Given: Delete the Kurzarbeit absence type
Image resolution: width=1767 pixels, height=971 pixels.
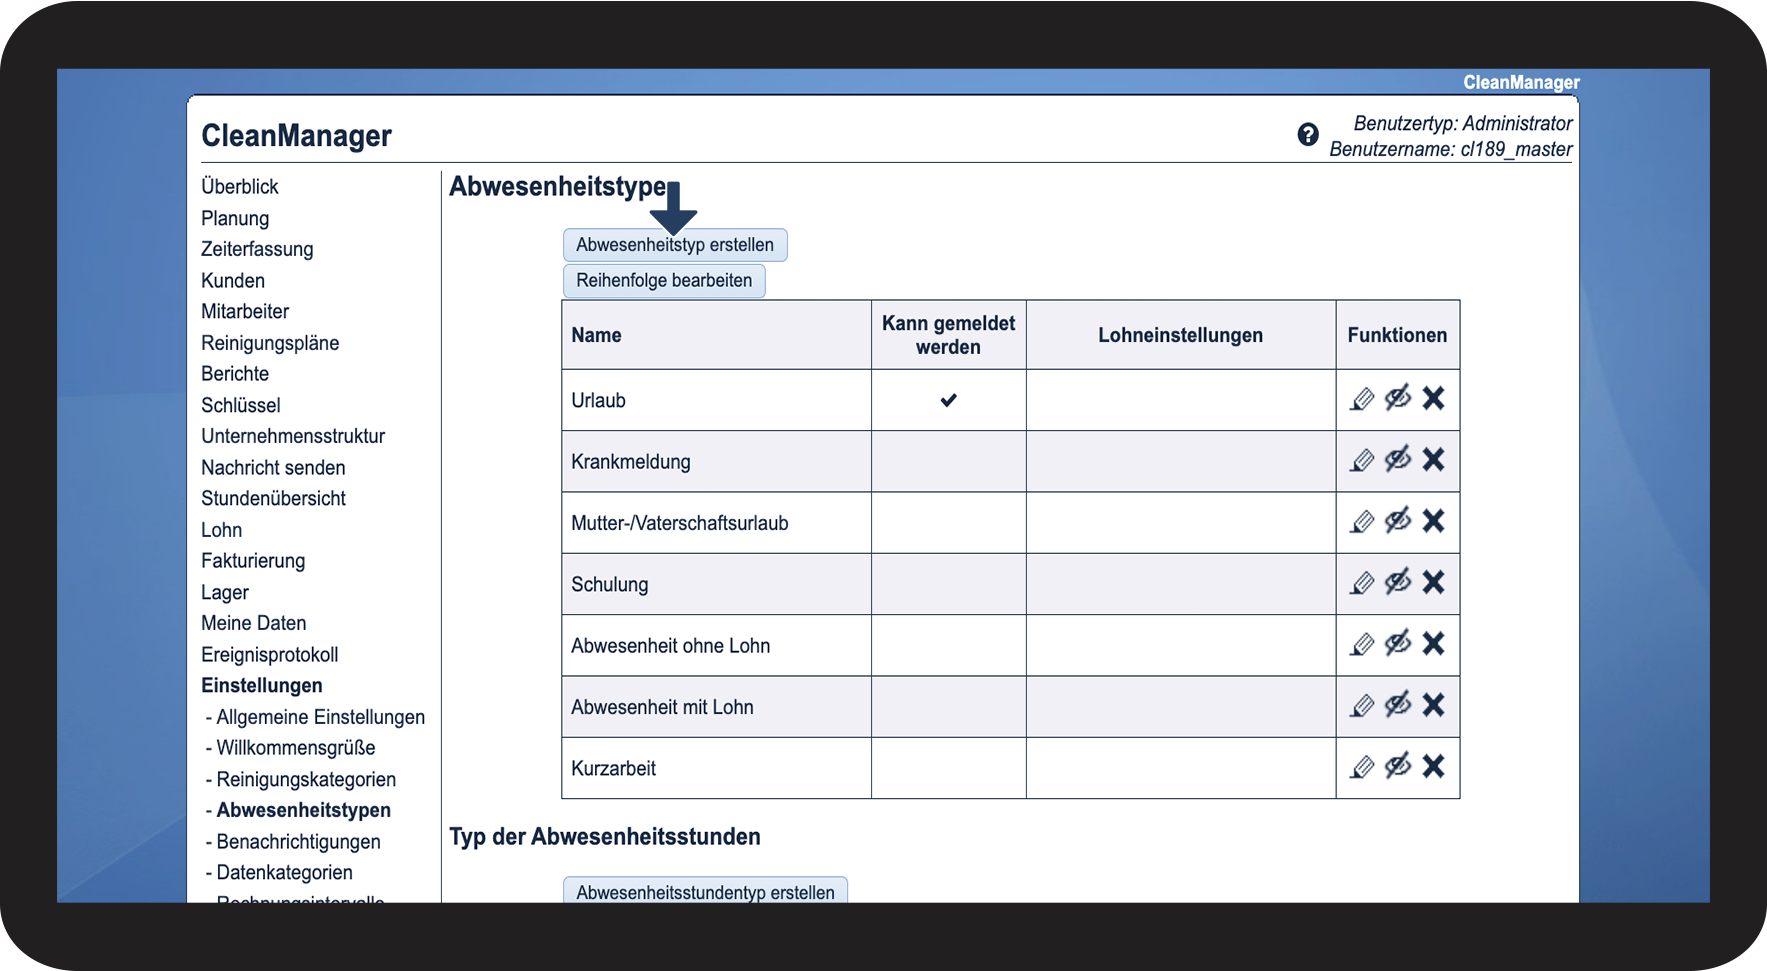Looking at the screenshot, I should (1433, 766).
